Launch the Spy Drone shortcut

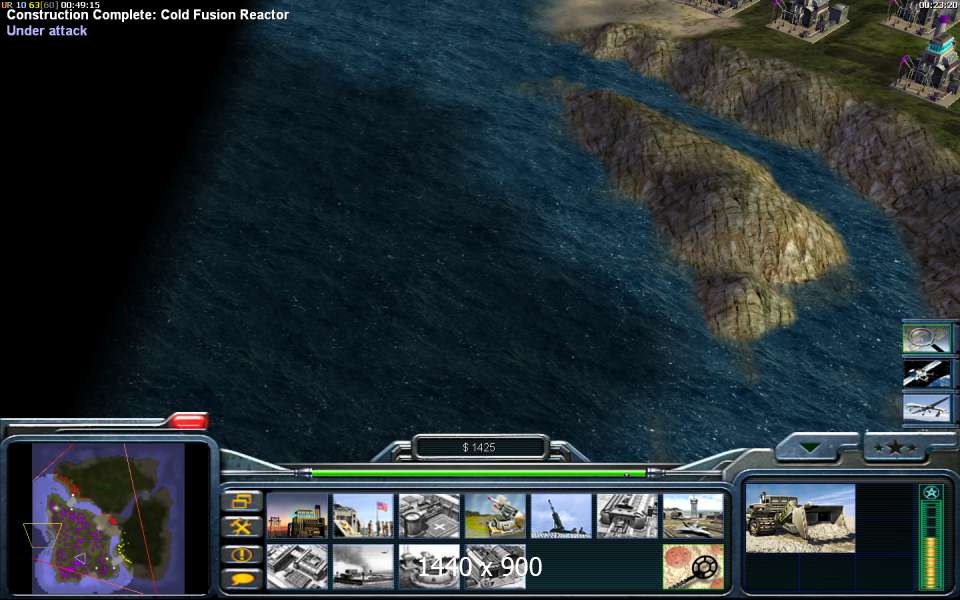pyautogui.click(x=927, y=408)
